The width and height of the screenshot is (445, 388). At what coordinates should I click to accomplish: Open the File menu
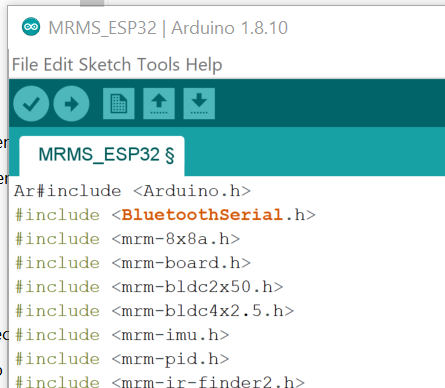[25, 64]
